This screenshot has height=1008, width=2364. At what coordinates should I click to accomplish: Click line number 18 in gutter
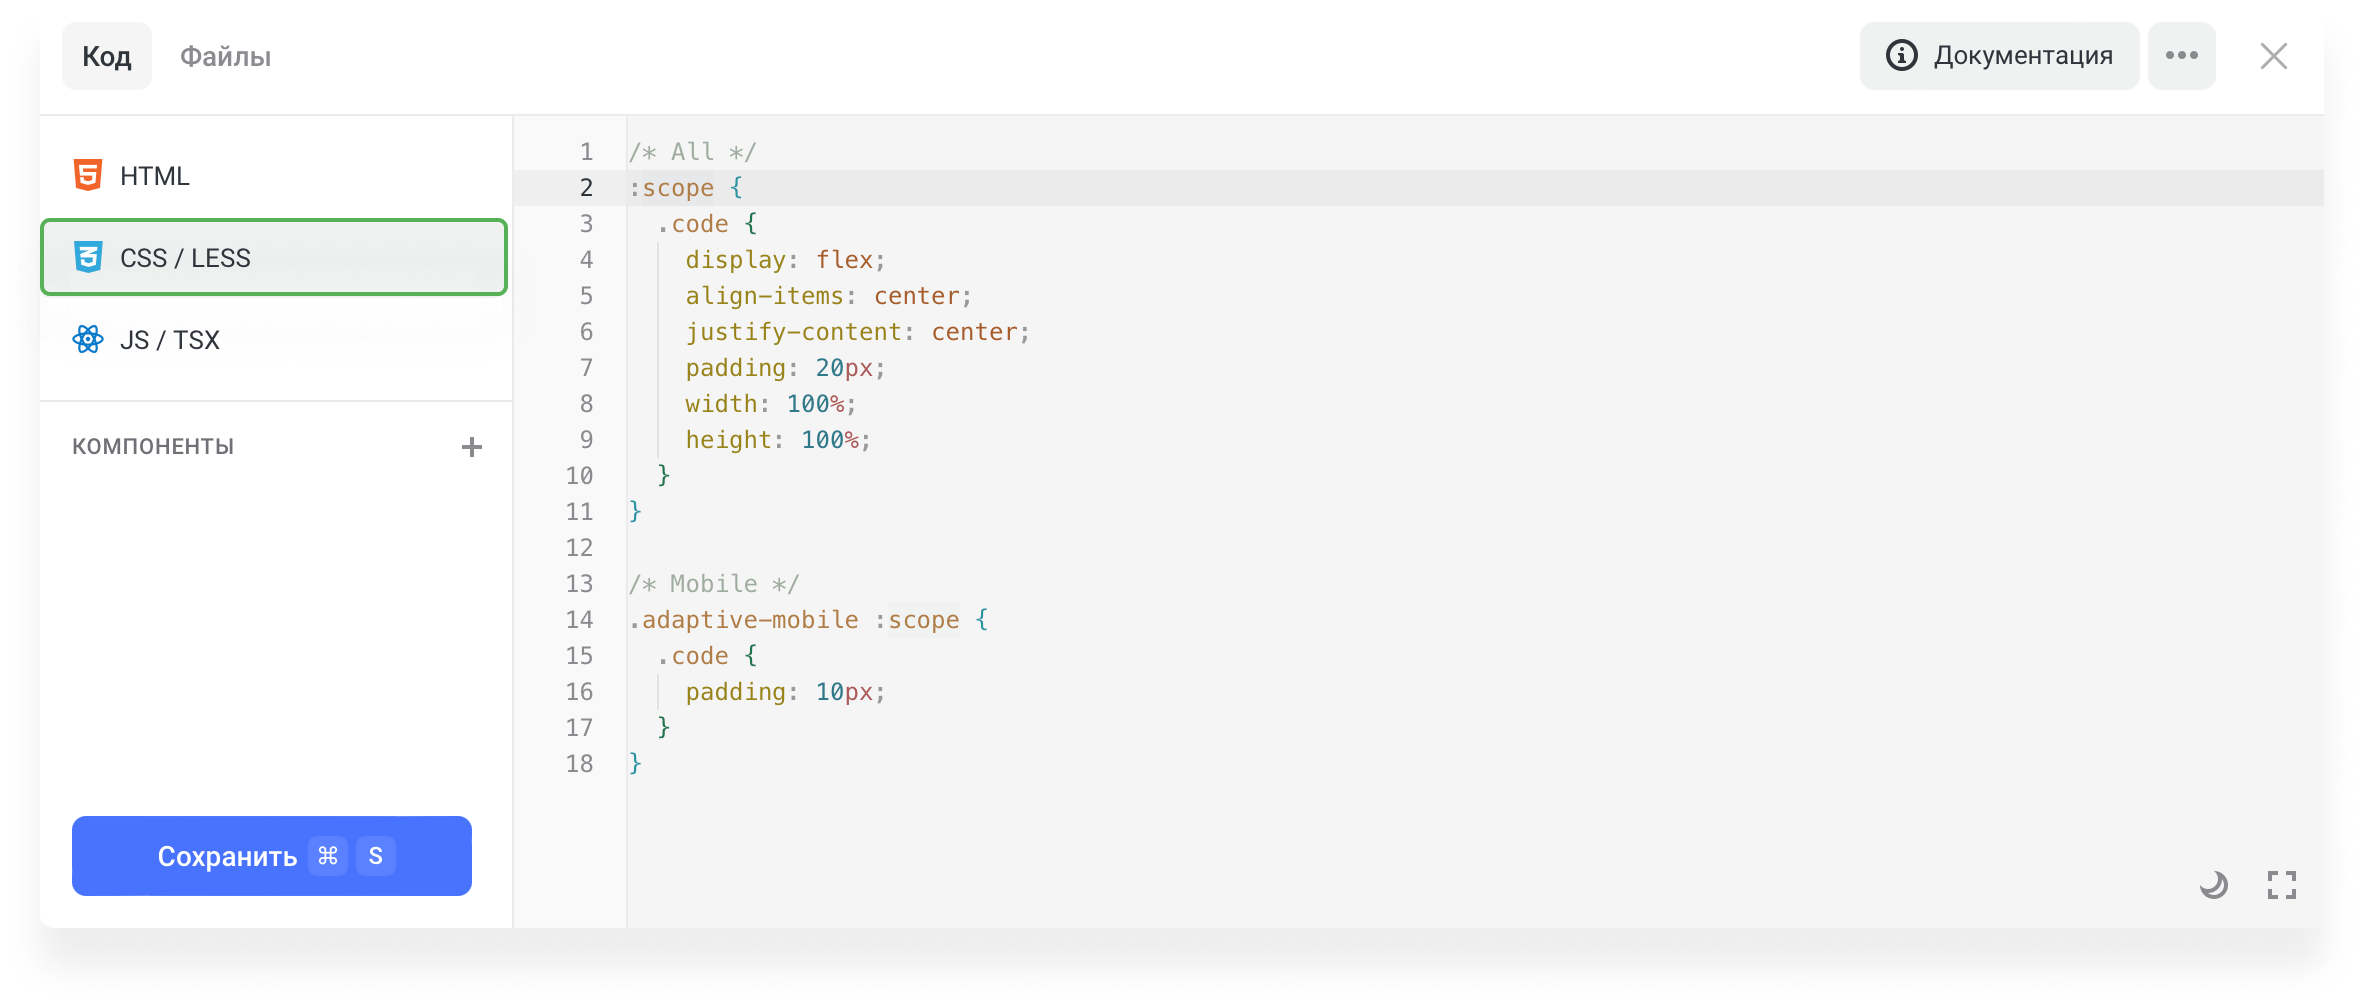(579, 764)
